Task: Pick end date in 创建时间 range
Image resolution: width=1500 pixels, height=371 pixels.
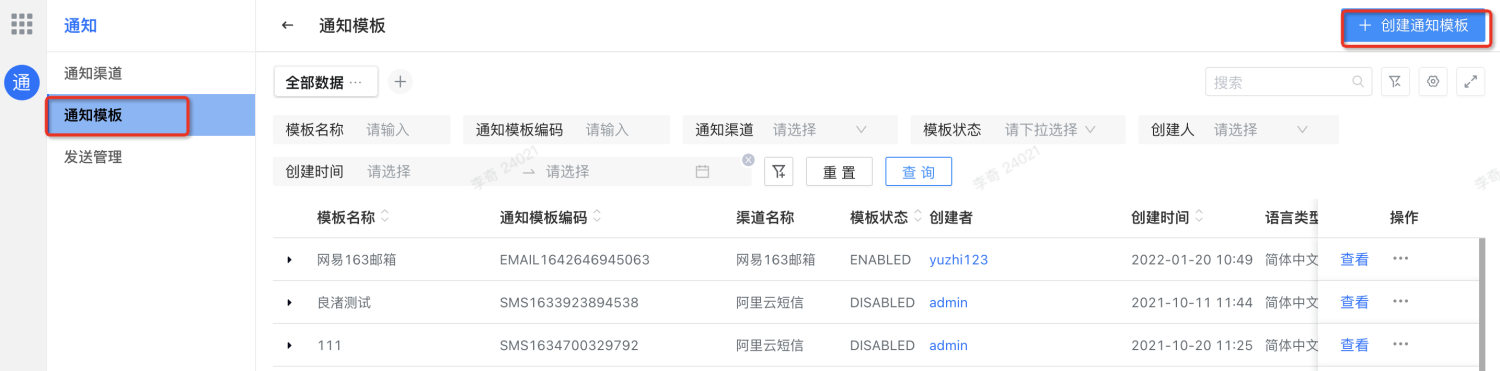Action: 615,172
